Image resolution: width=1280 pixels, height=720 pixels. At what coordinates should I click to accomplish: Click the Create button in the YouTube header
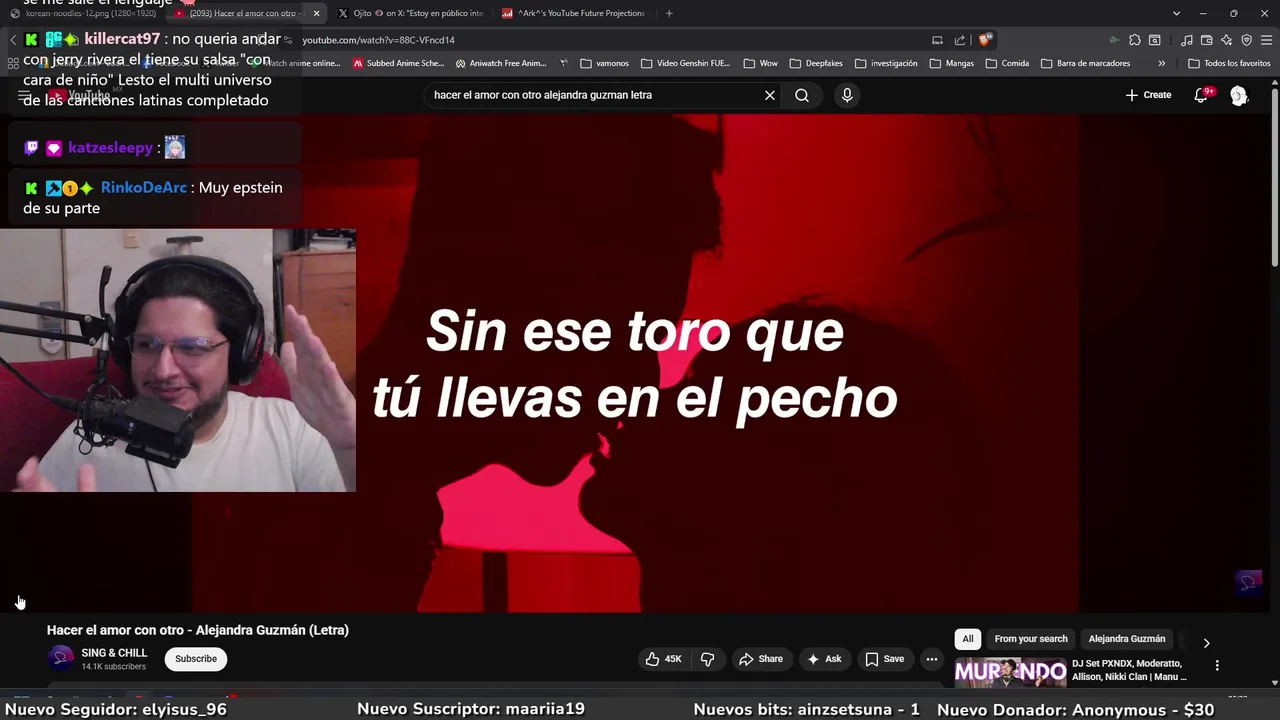click(1148, 95)
